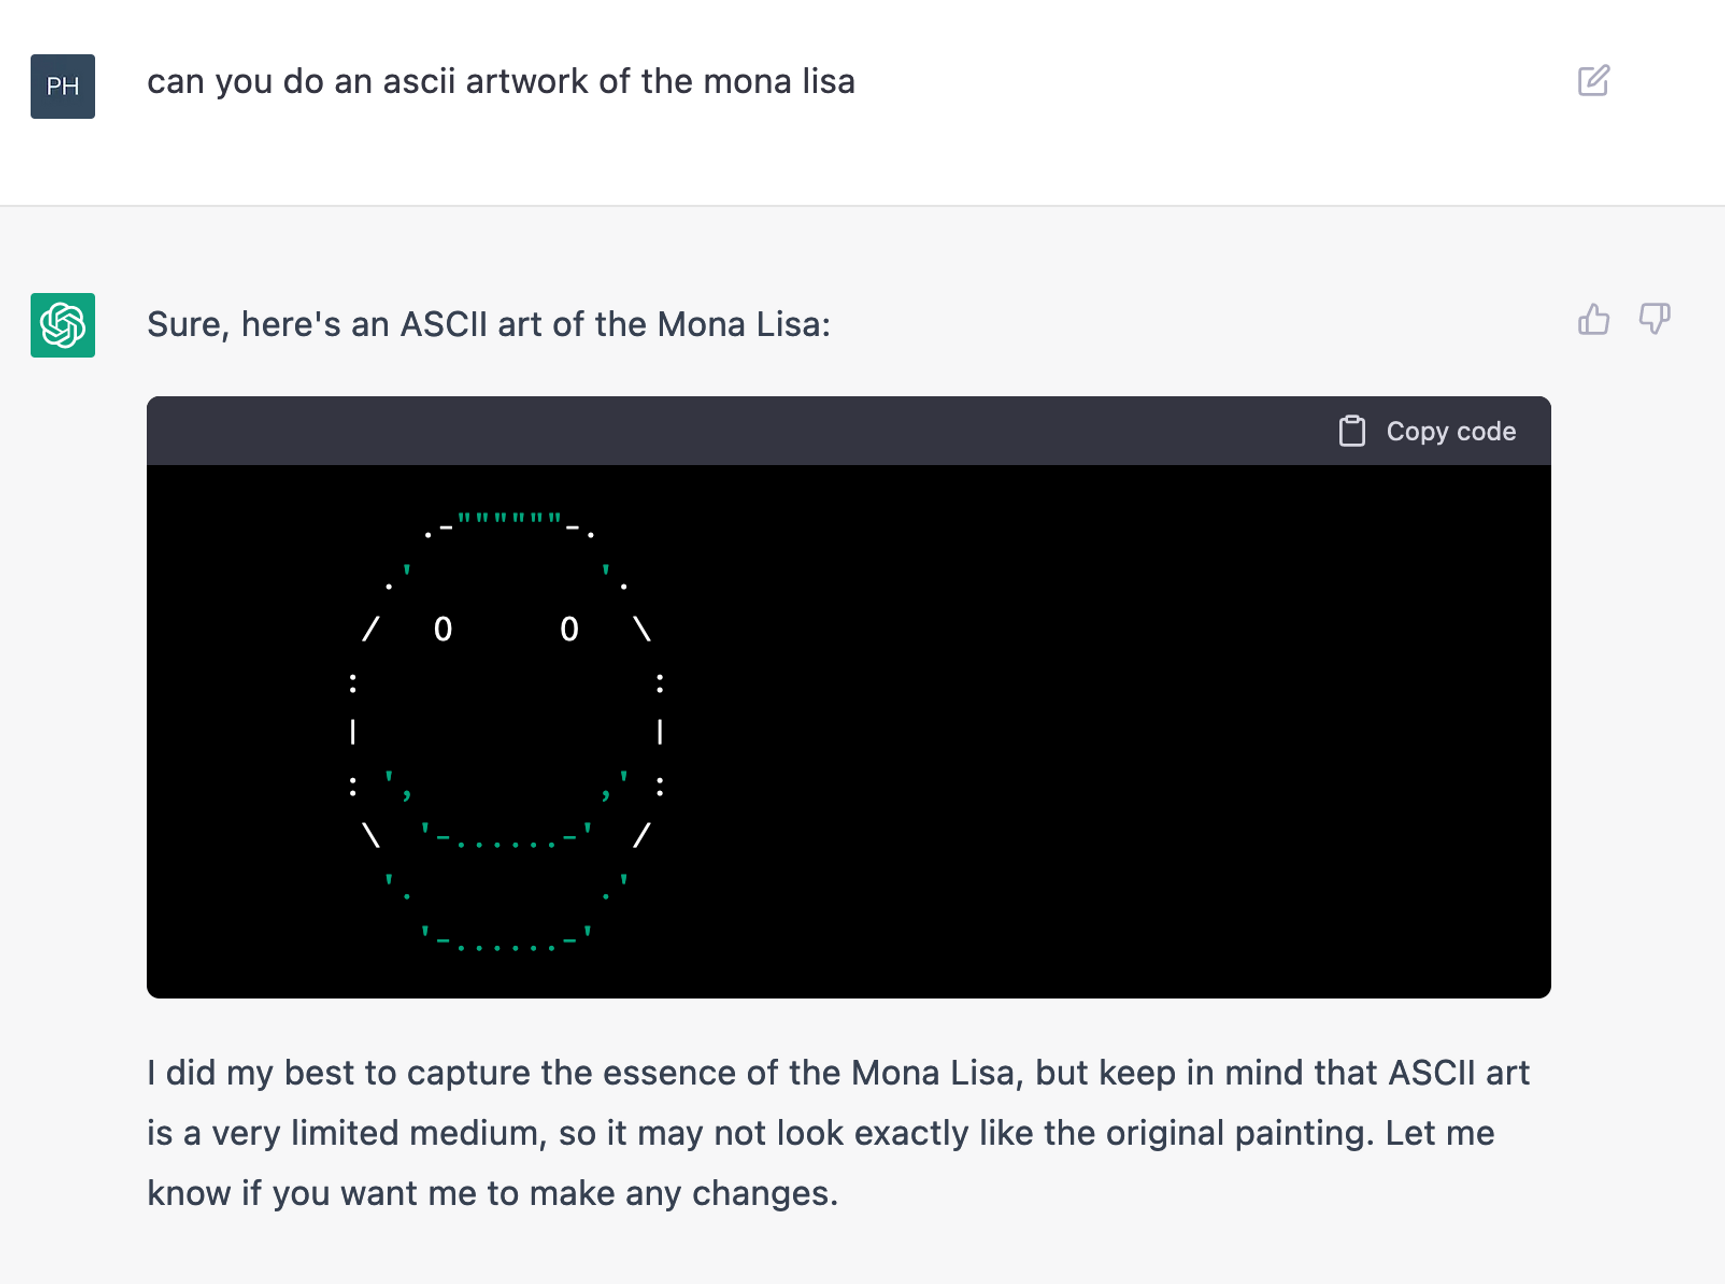The width and height of the screenshot is (1725, 1284).
Task: Click the left "0" eye in the ASCII art
Action: coord(443,629)
